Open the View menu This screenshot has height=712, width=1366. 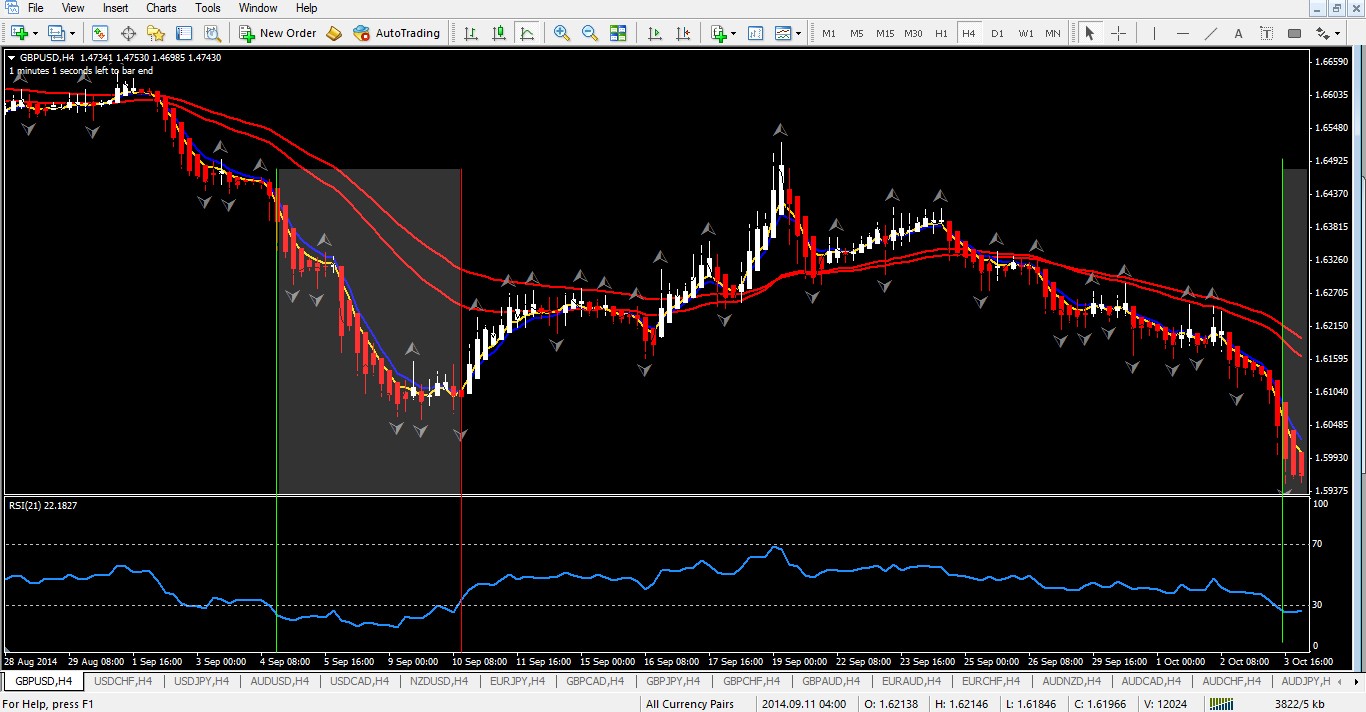[x=73, y=8]
